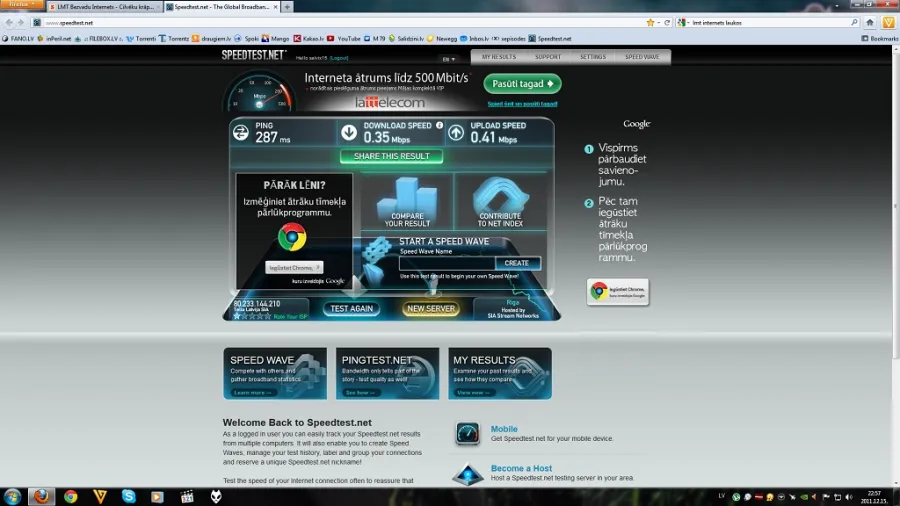Image resolution: width=900 pixels, height=506 pixels.
Task: Click the Create speed wave button
Action: coord(517,263)
